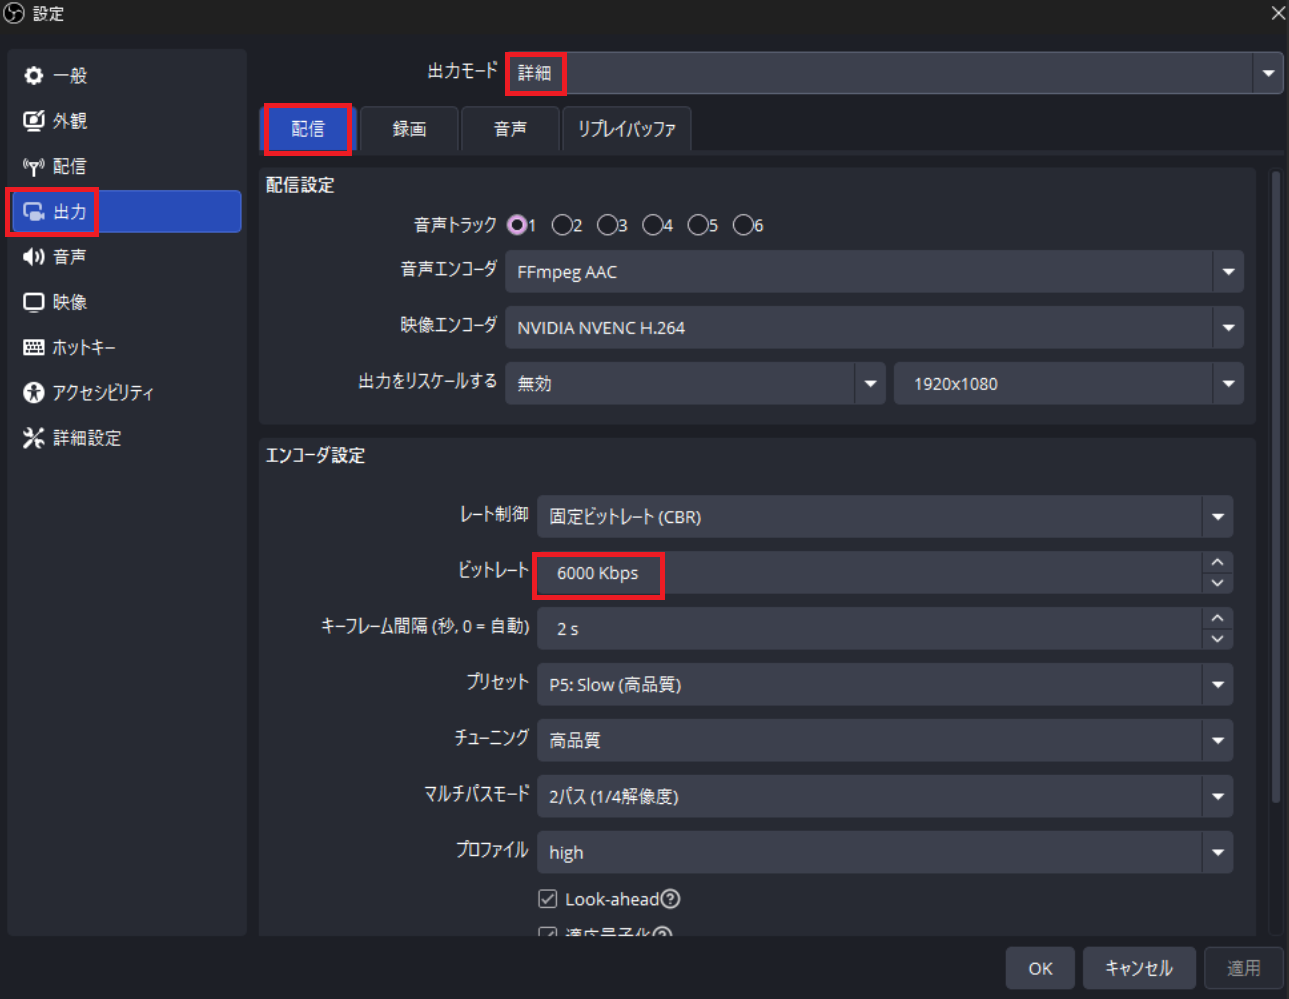Image resolution: width=1289 pixels, height=999 pixels.
Task: Toggle the Look-ahead checkbox
Action: click(x=548, y=899)
